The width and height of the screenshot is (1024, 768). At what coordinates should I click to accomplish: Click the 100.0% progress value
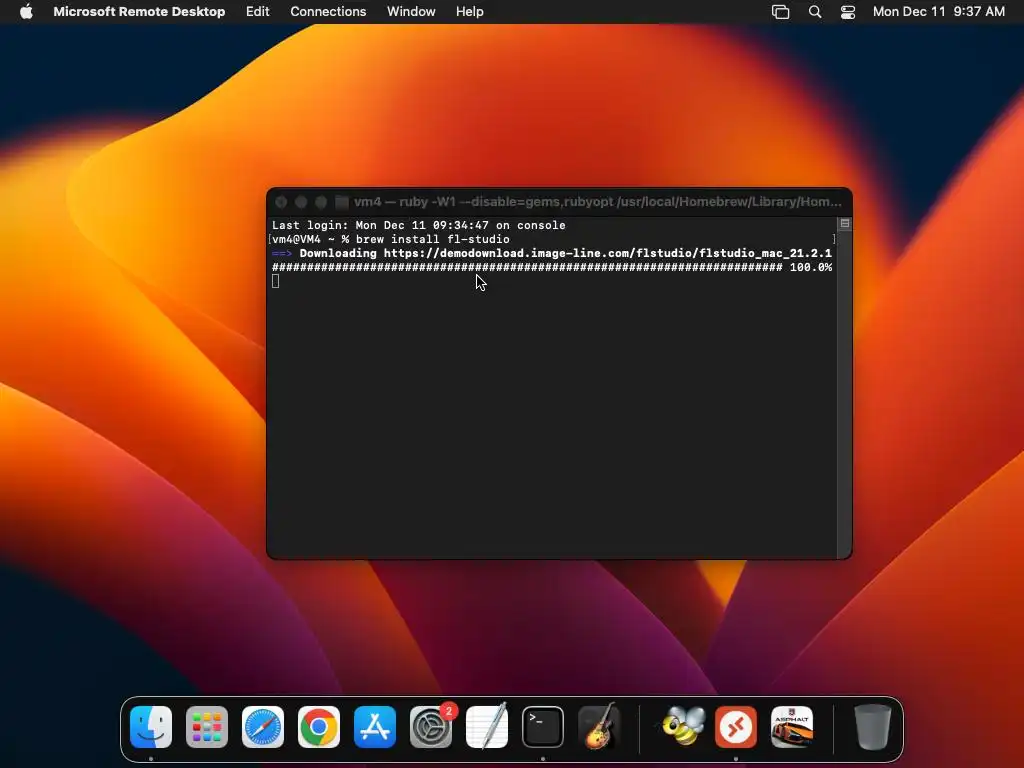811,267
